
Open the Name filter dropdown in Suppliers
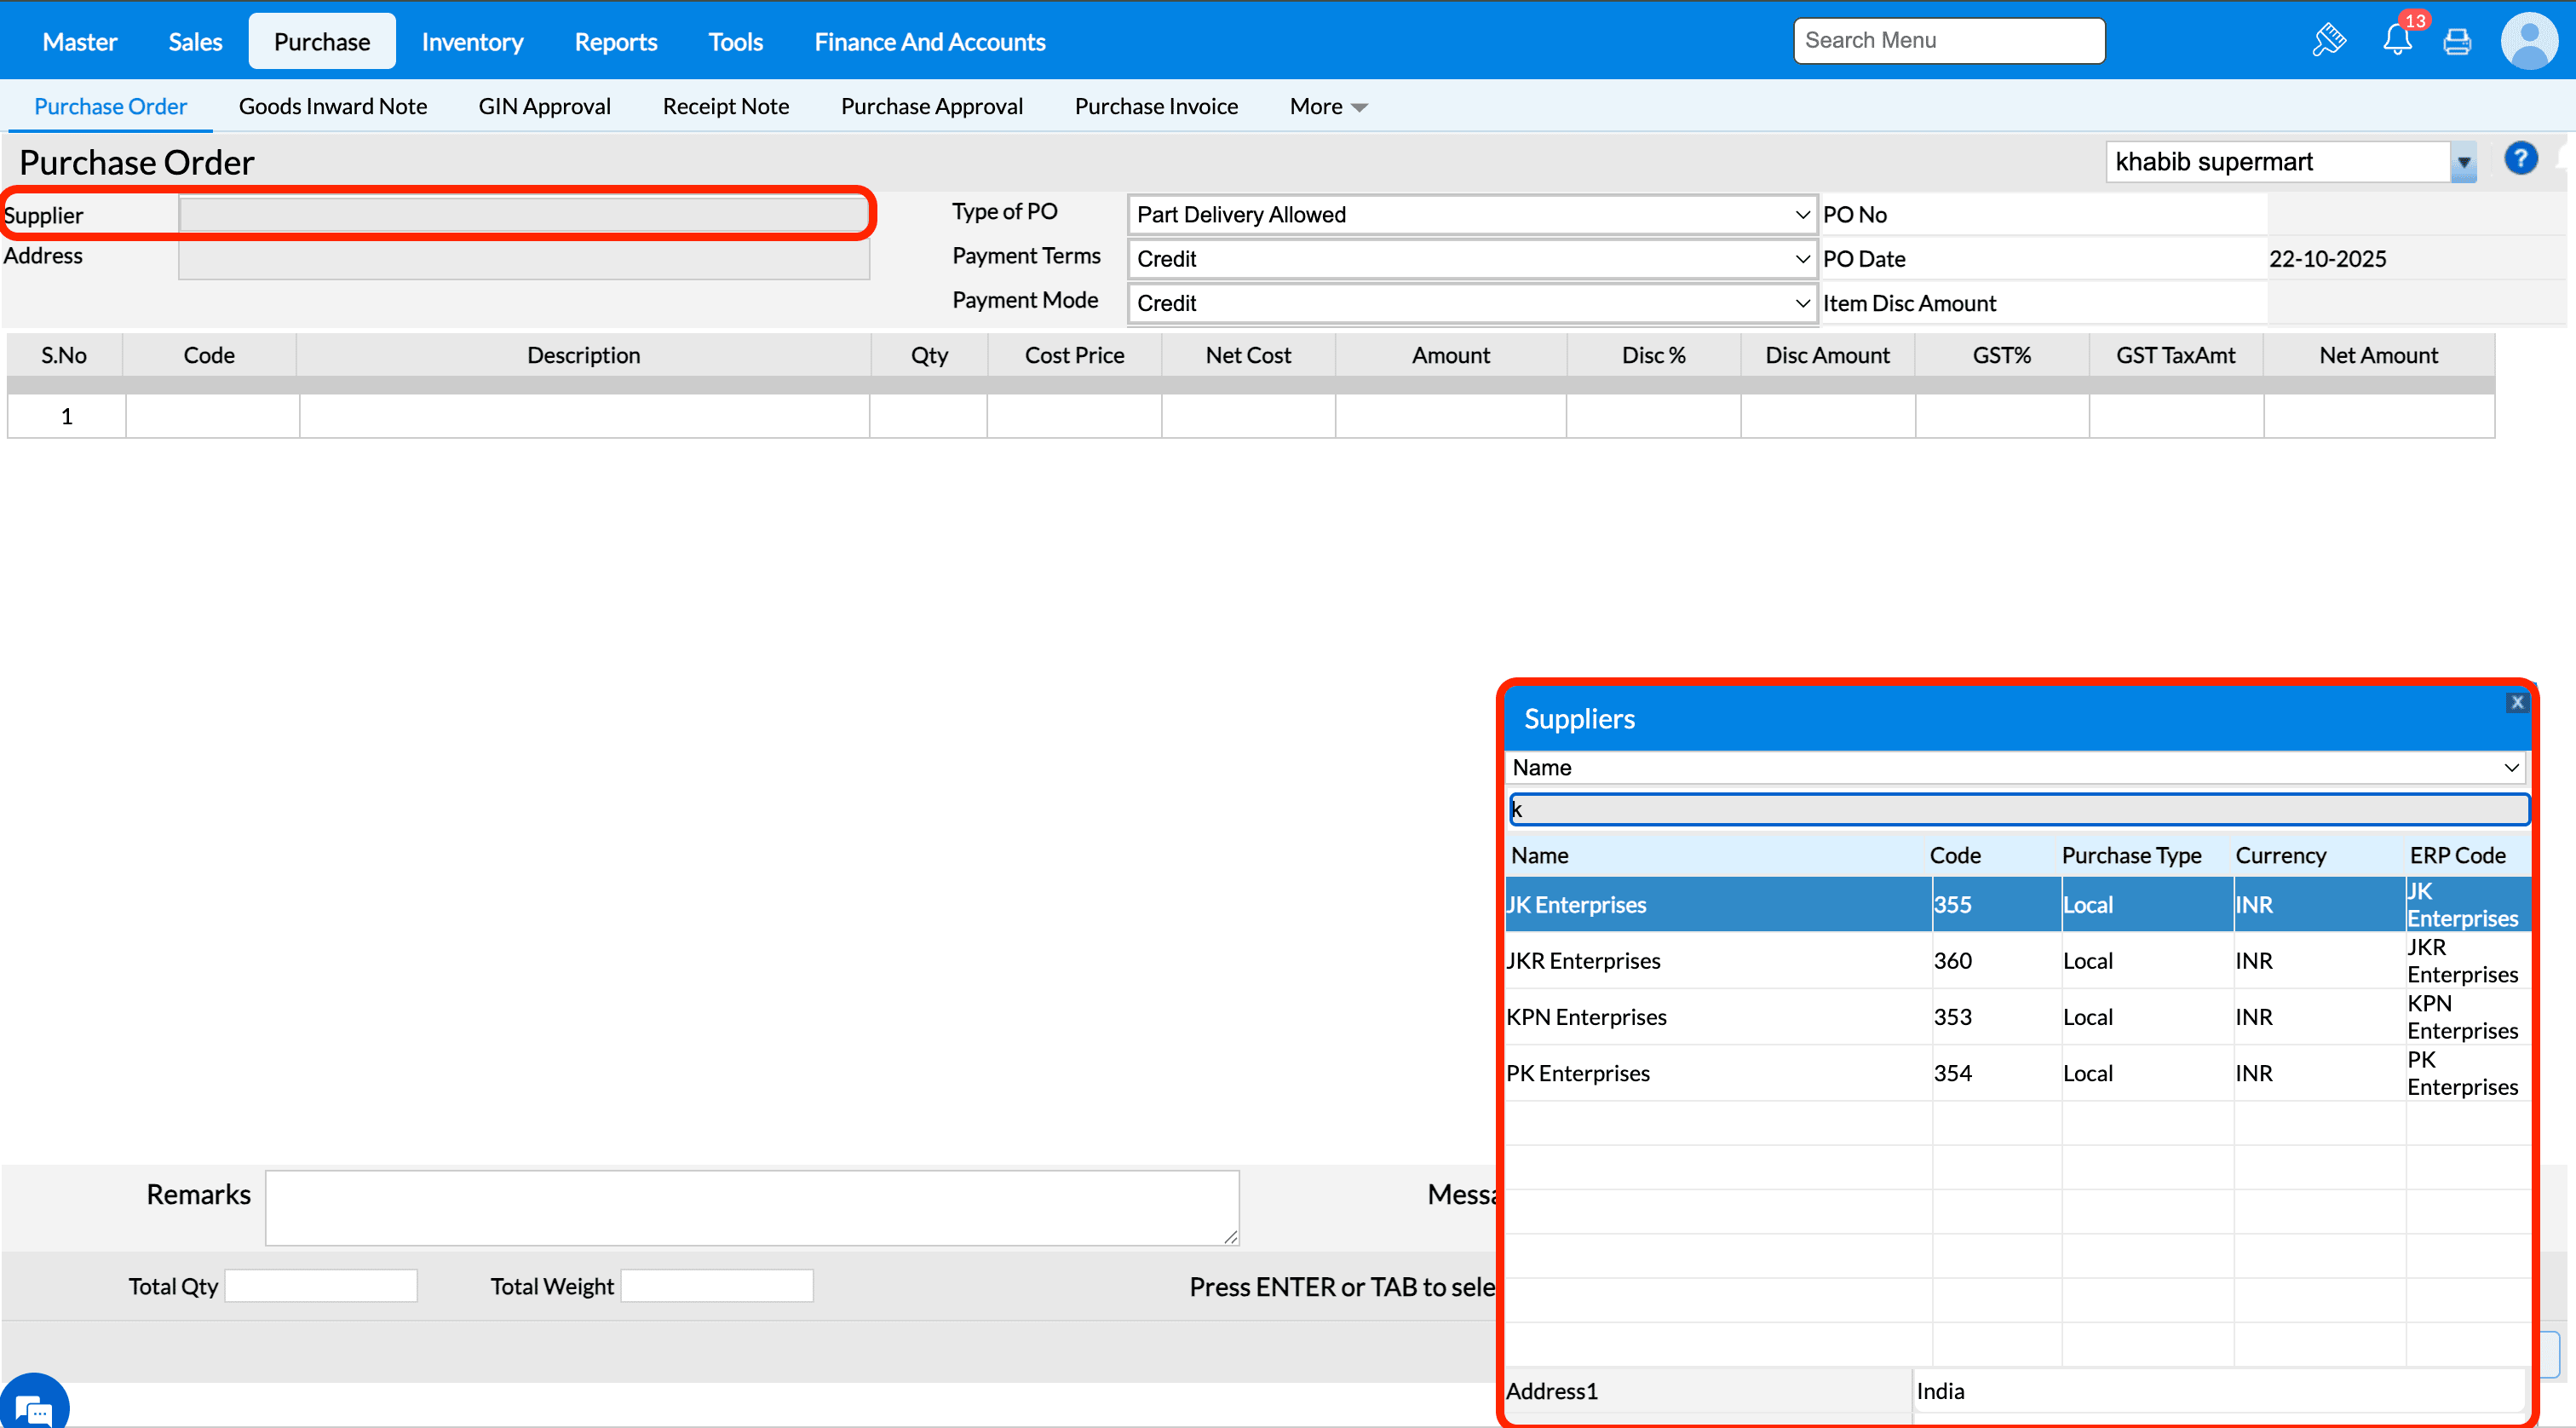[x=2014, y=767]
